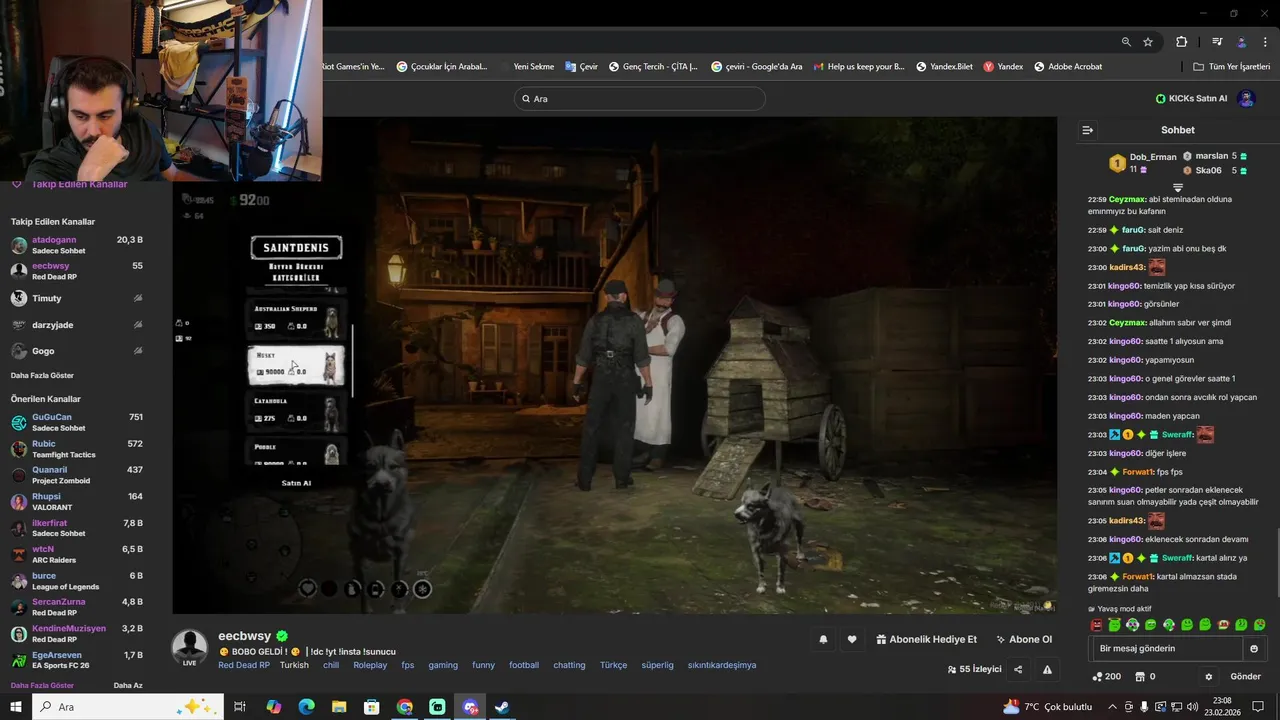This screenshot has width=1280, height=720.
Task: Open the emoji picker in chat box
Action: (1254, 649)
